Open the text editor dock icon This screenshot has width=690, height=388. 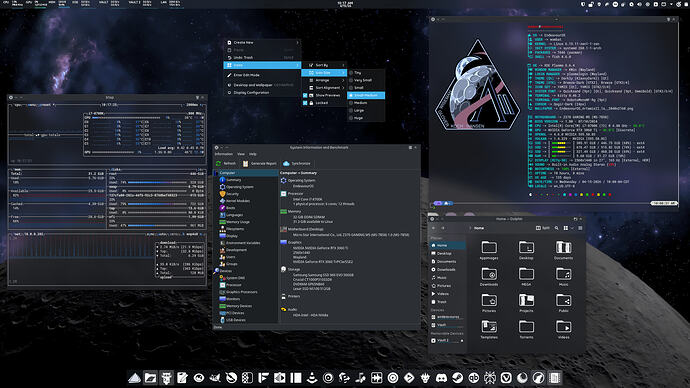(x=182, y=377)
